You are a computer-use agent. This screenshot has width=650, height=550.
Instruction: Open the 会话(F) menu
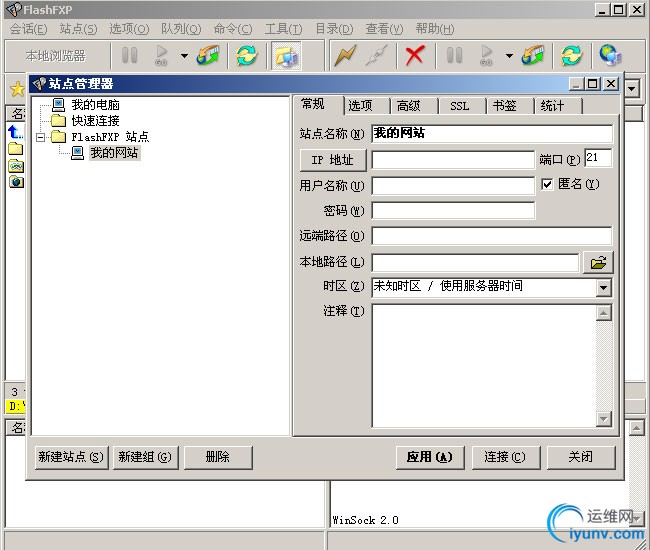coord(29,29)
